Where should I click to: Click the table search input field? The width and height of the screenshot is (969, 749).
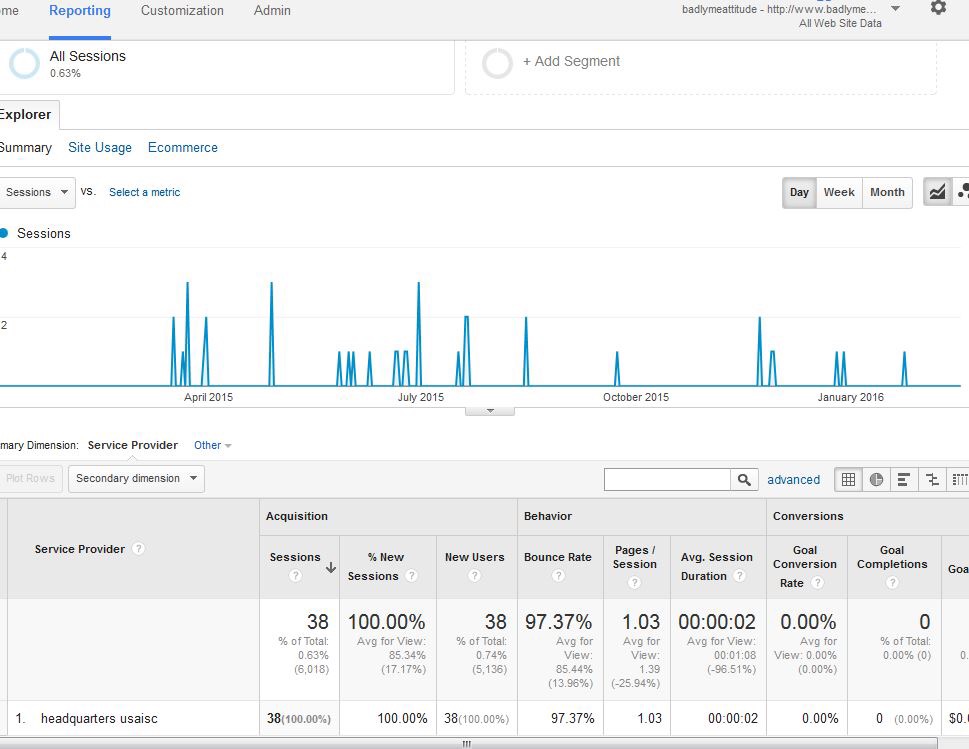[667, 480]
